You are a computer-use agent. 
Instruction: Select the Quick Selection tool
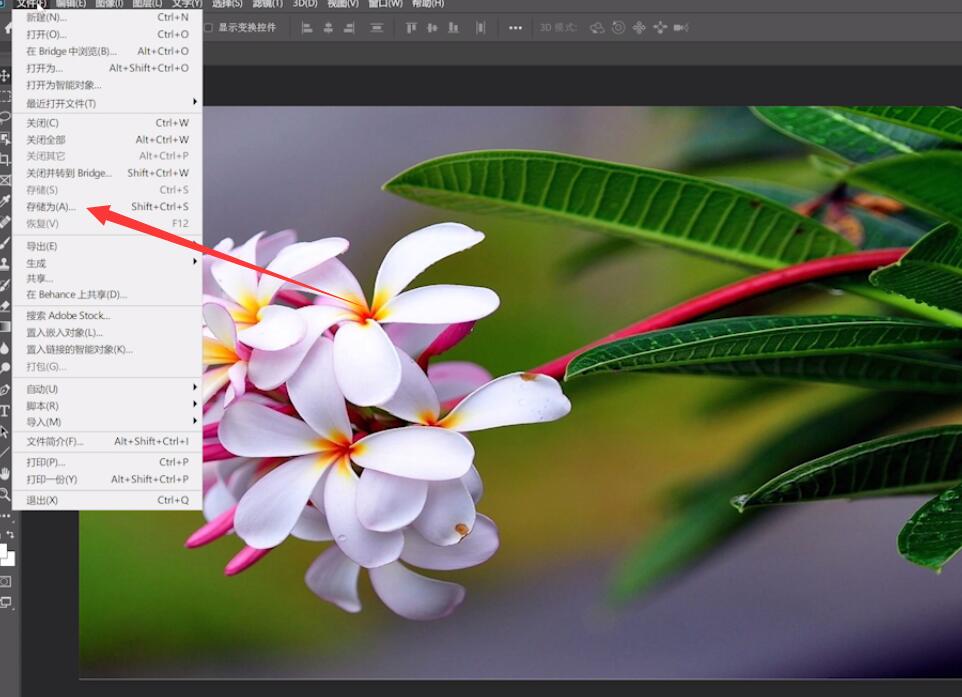pos(5,139)
